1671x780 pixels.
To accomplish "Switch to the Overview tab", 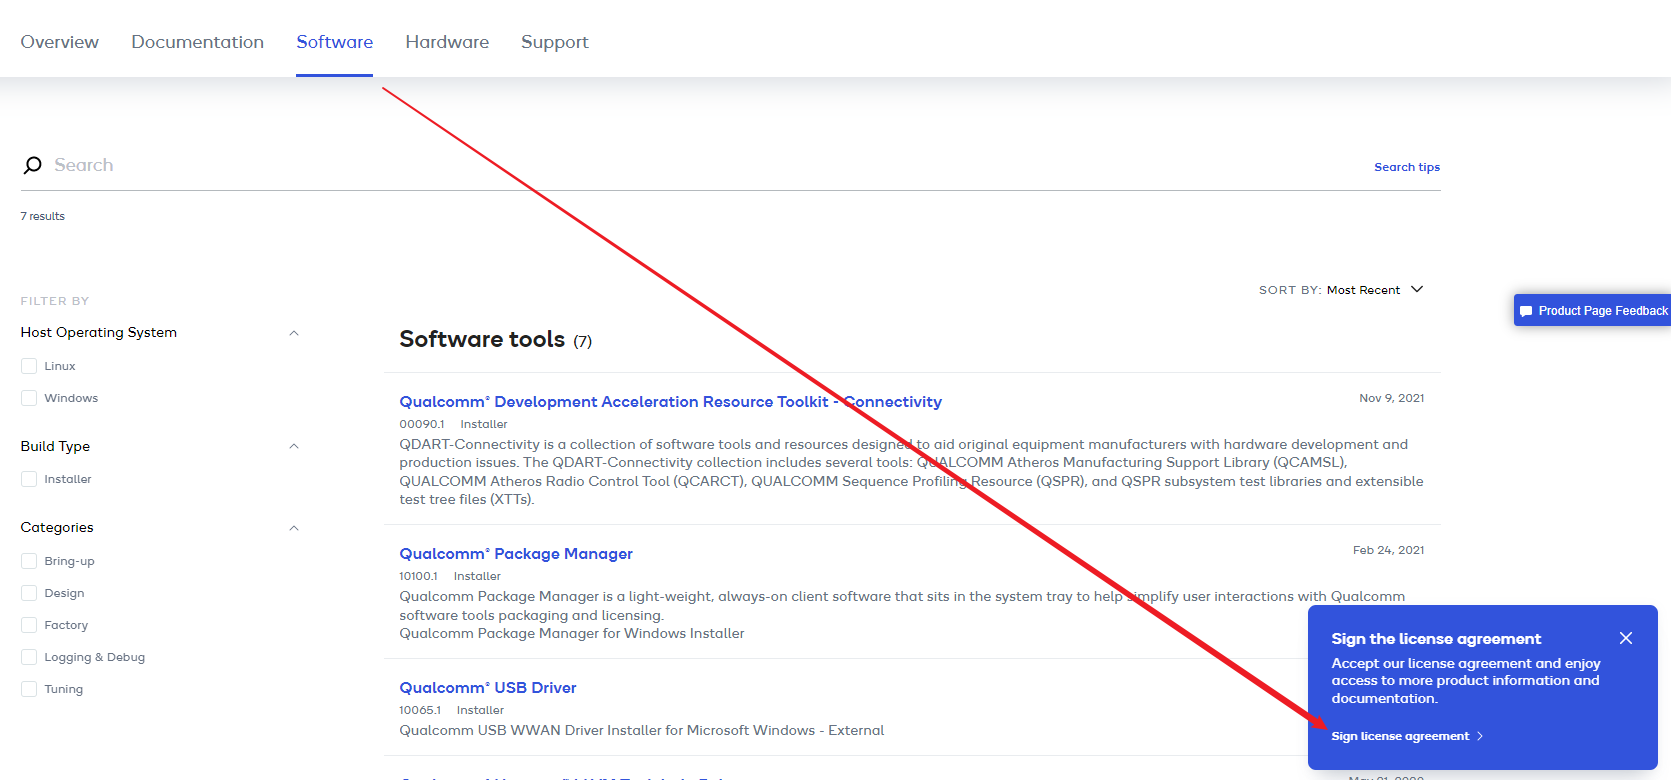I will pos(60,42).
